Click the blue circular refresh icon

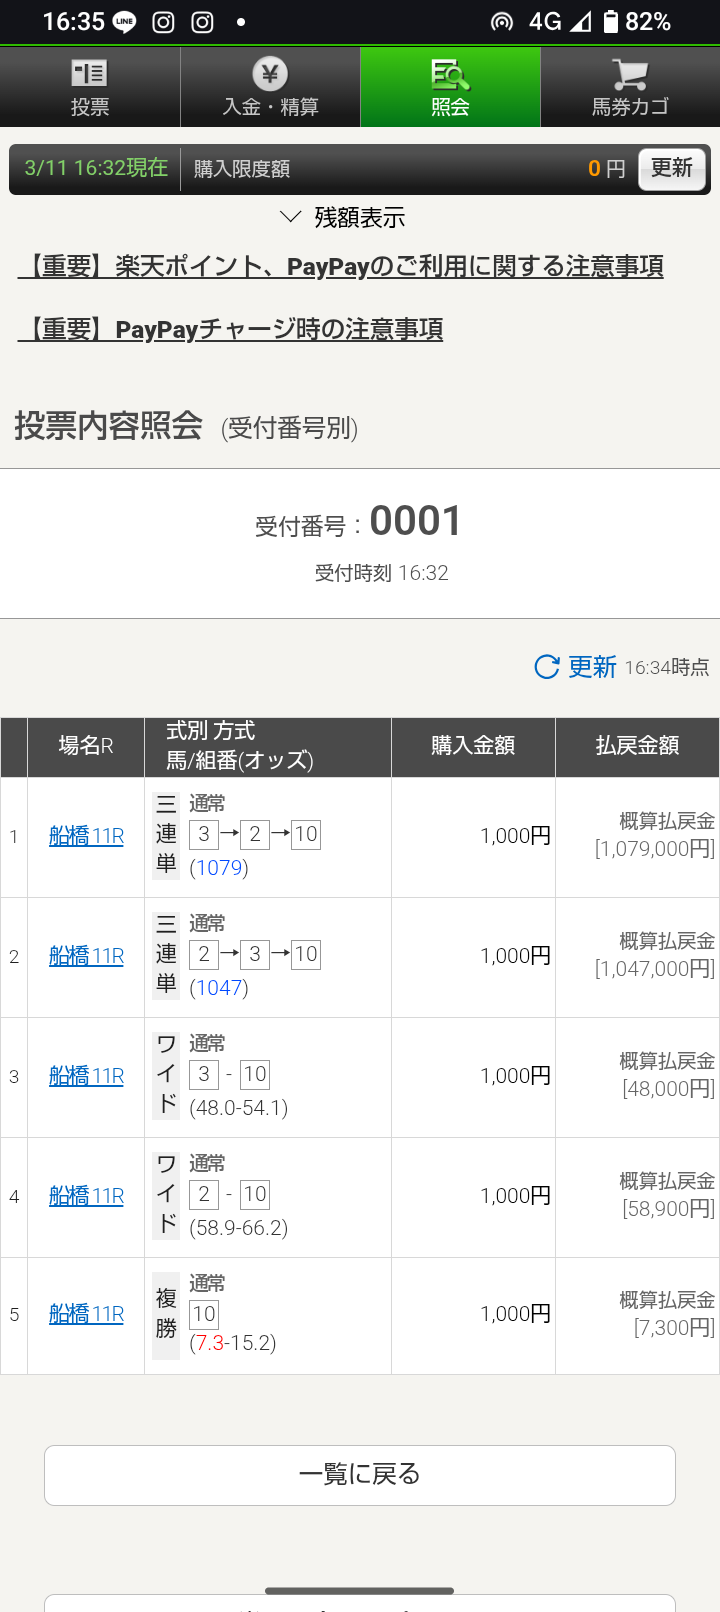point(547,667)
